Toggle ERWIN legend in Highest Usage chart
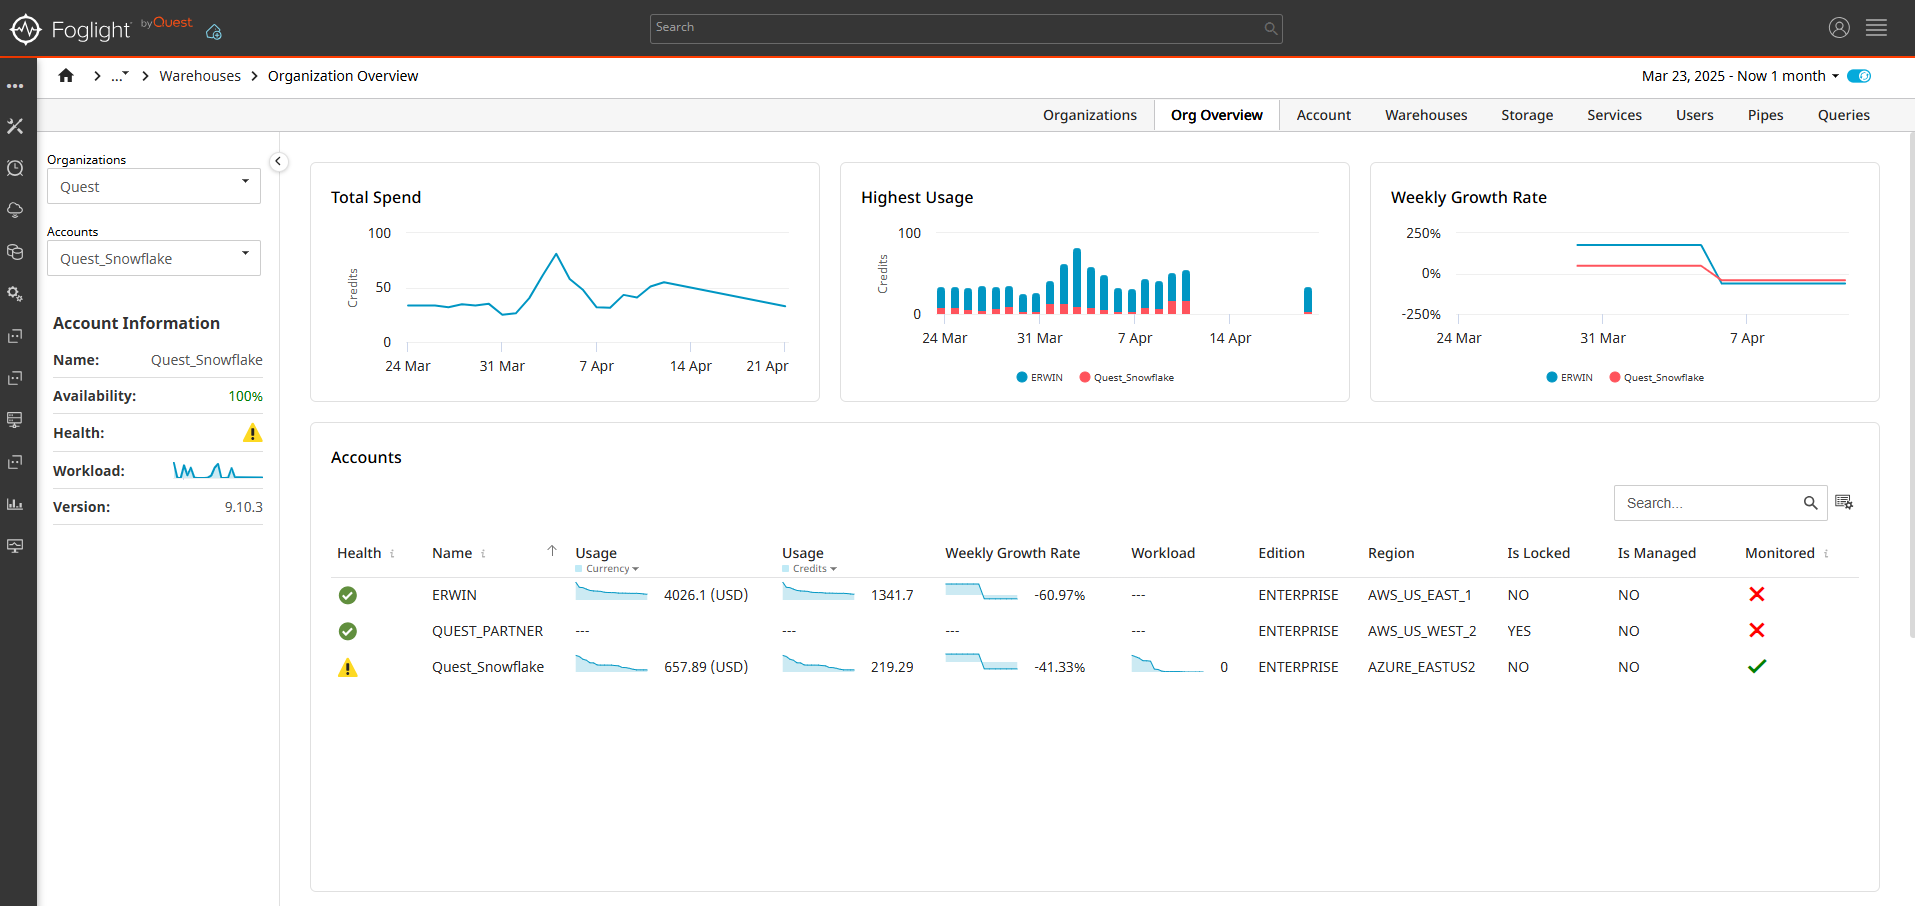1915x906 pixels. tap(1040, 377)
